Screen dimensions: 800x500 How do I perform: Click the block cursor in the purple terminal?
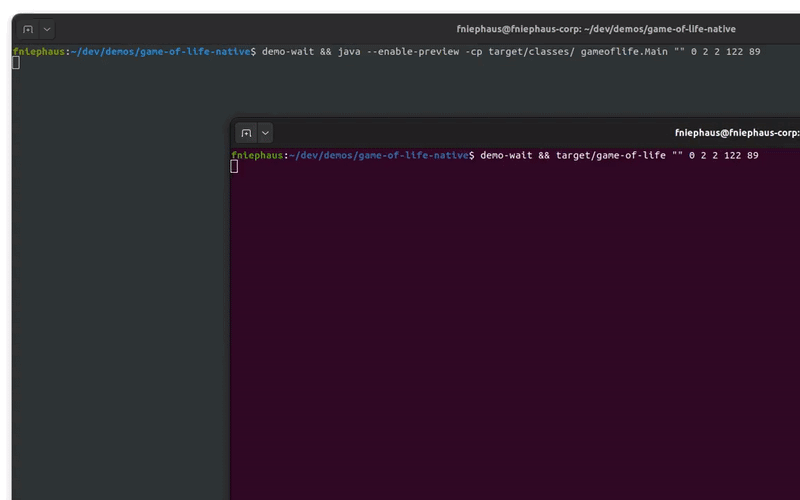[x=235, y=166]
